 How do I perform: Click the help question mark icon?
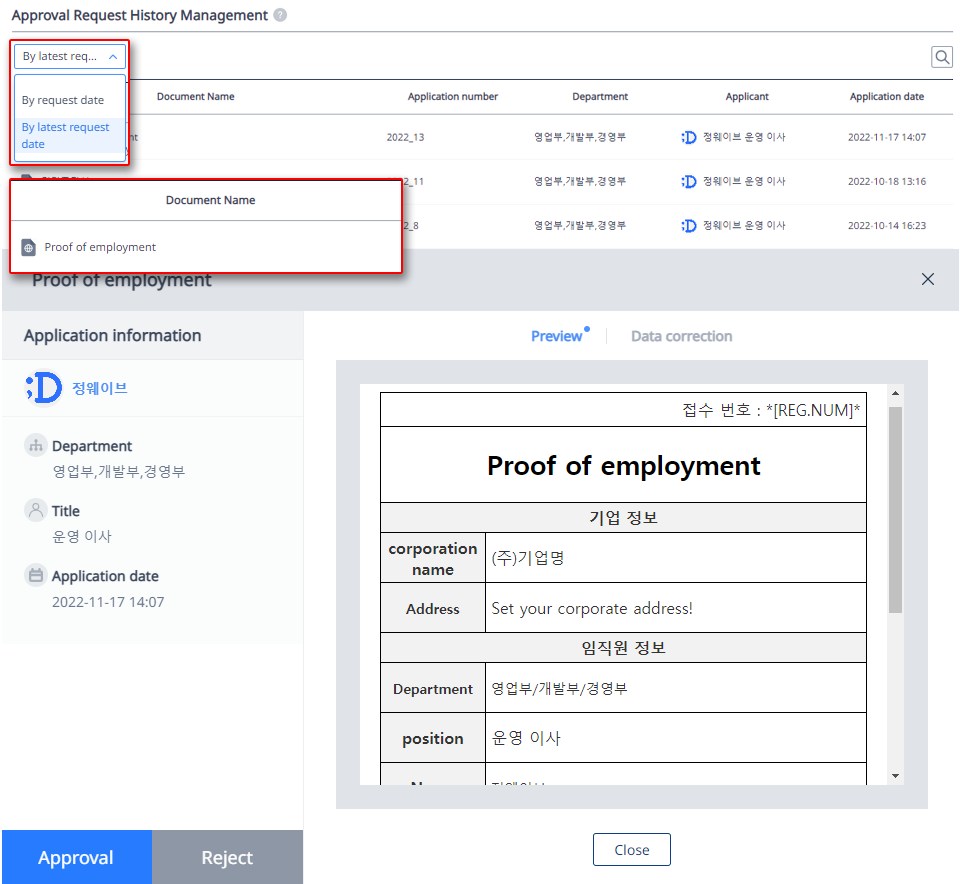click(x=280, y=15)
